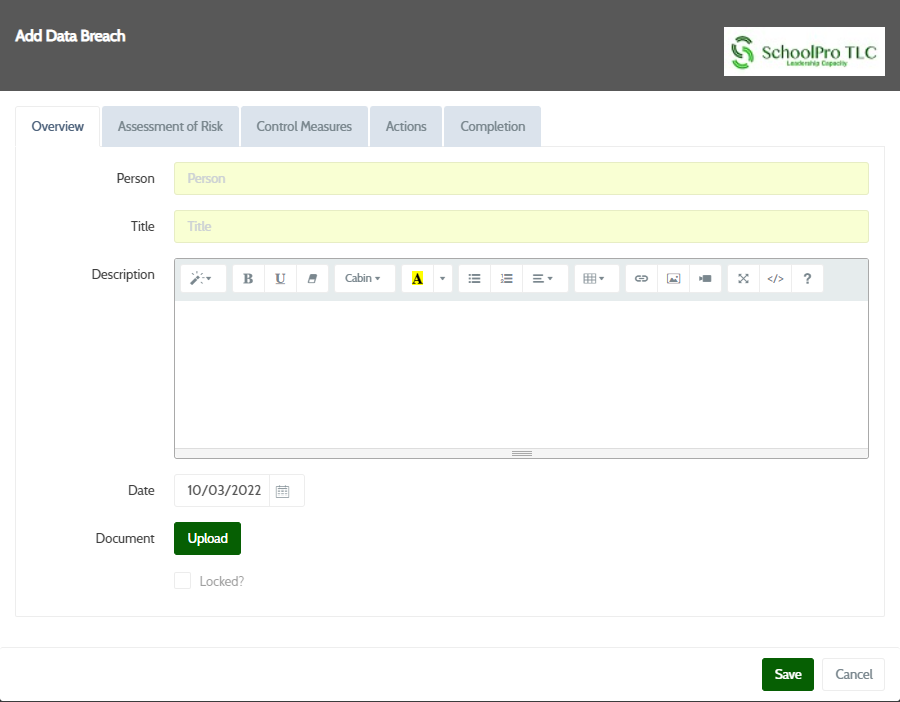Screen dimensions: 900x702
Task: Open the editor help dialog
Action: pos(807,279)
